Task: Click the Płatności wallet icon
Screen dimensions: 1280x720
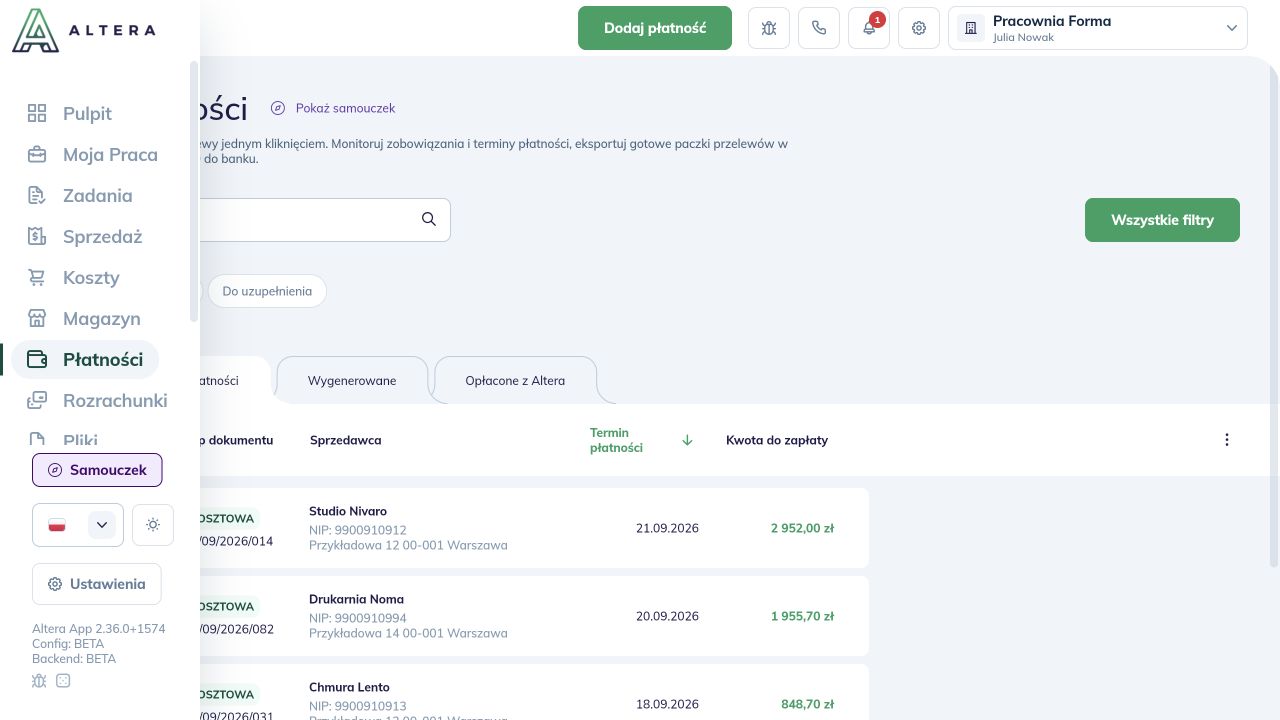Action: coord(37,359)
